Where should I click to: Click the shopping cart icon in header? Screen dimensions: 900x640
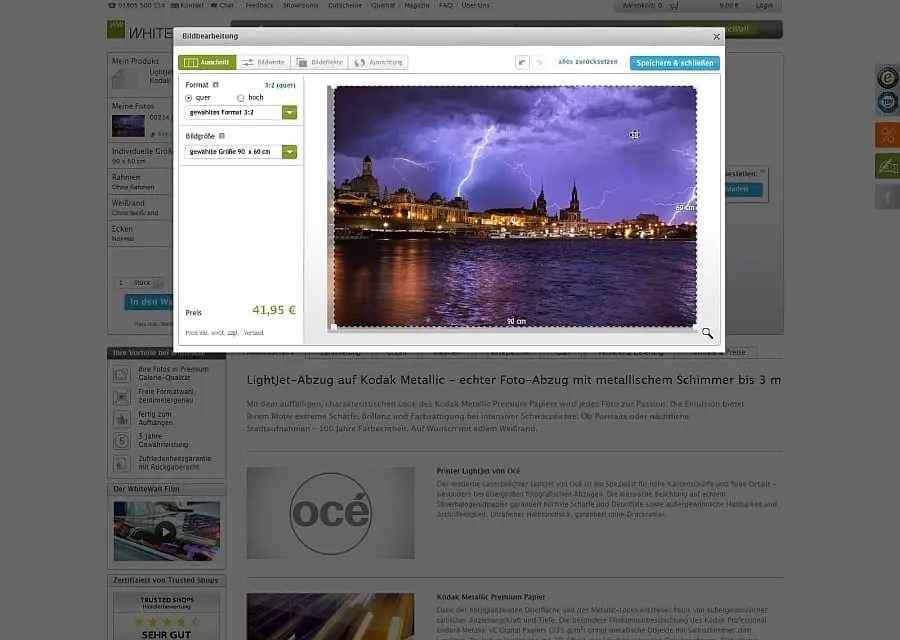[x=674, y=6]
